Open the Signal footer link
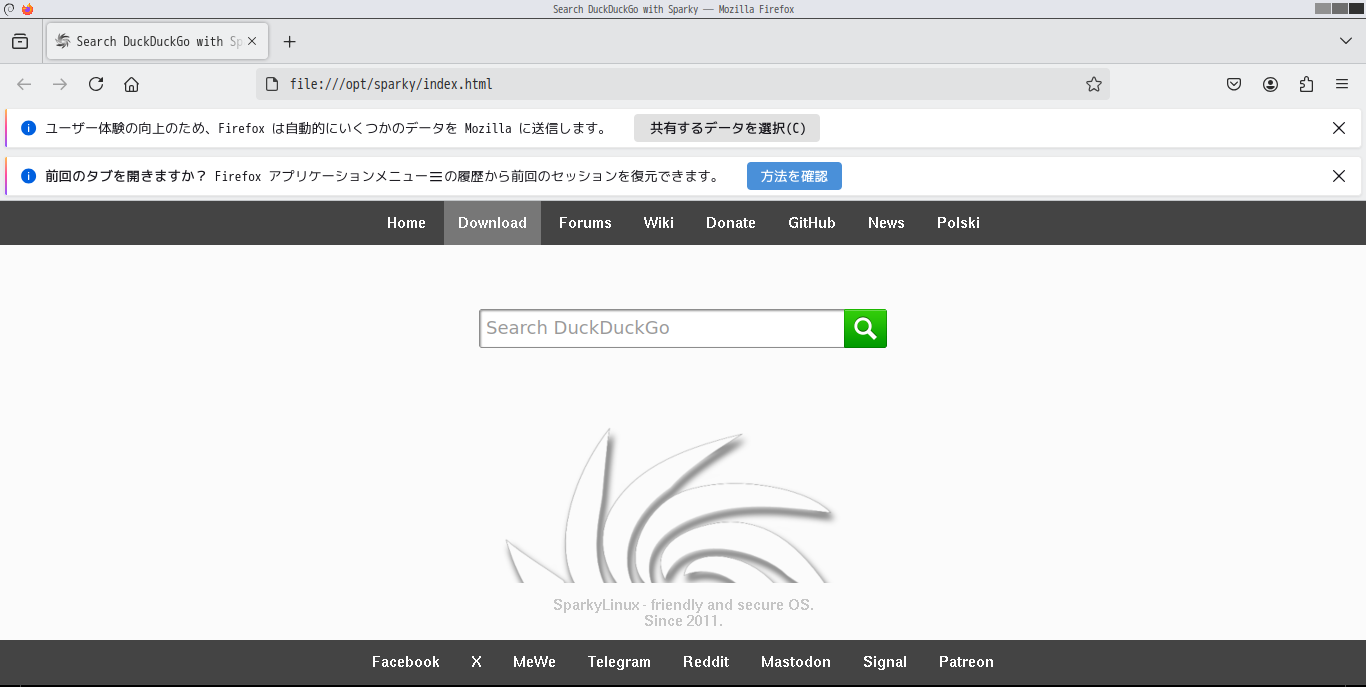This screenshot has height=687, width=1366. click(x=885, y=662)
